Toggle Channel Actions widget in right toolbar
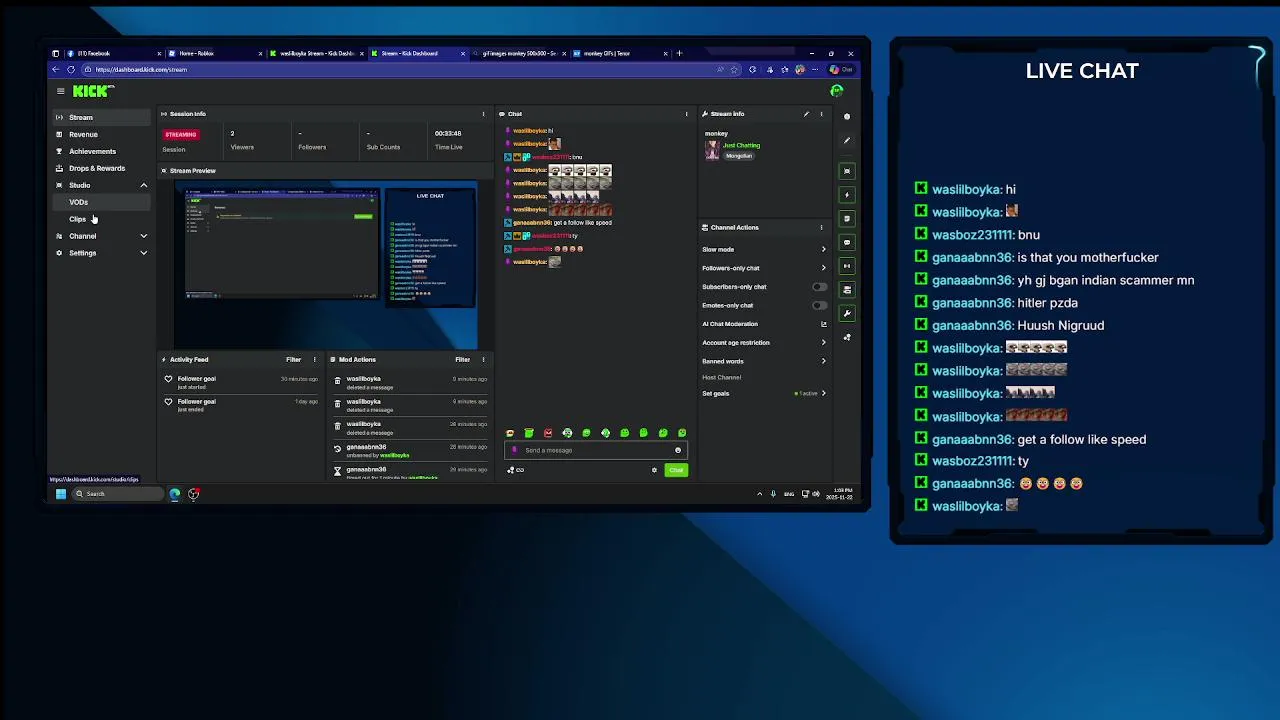The width and height of the screenshot is (1280, 720). pyautogui.click(x=847, y=290)
